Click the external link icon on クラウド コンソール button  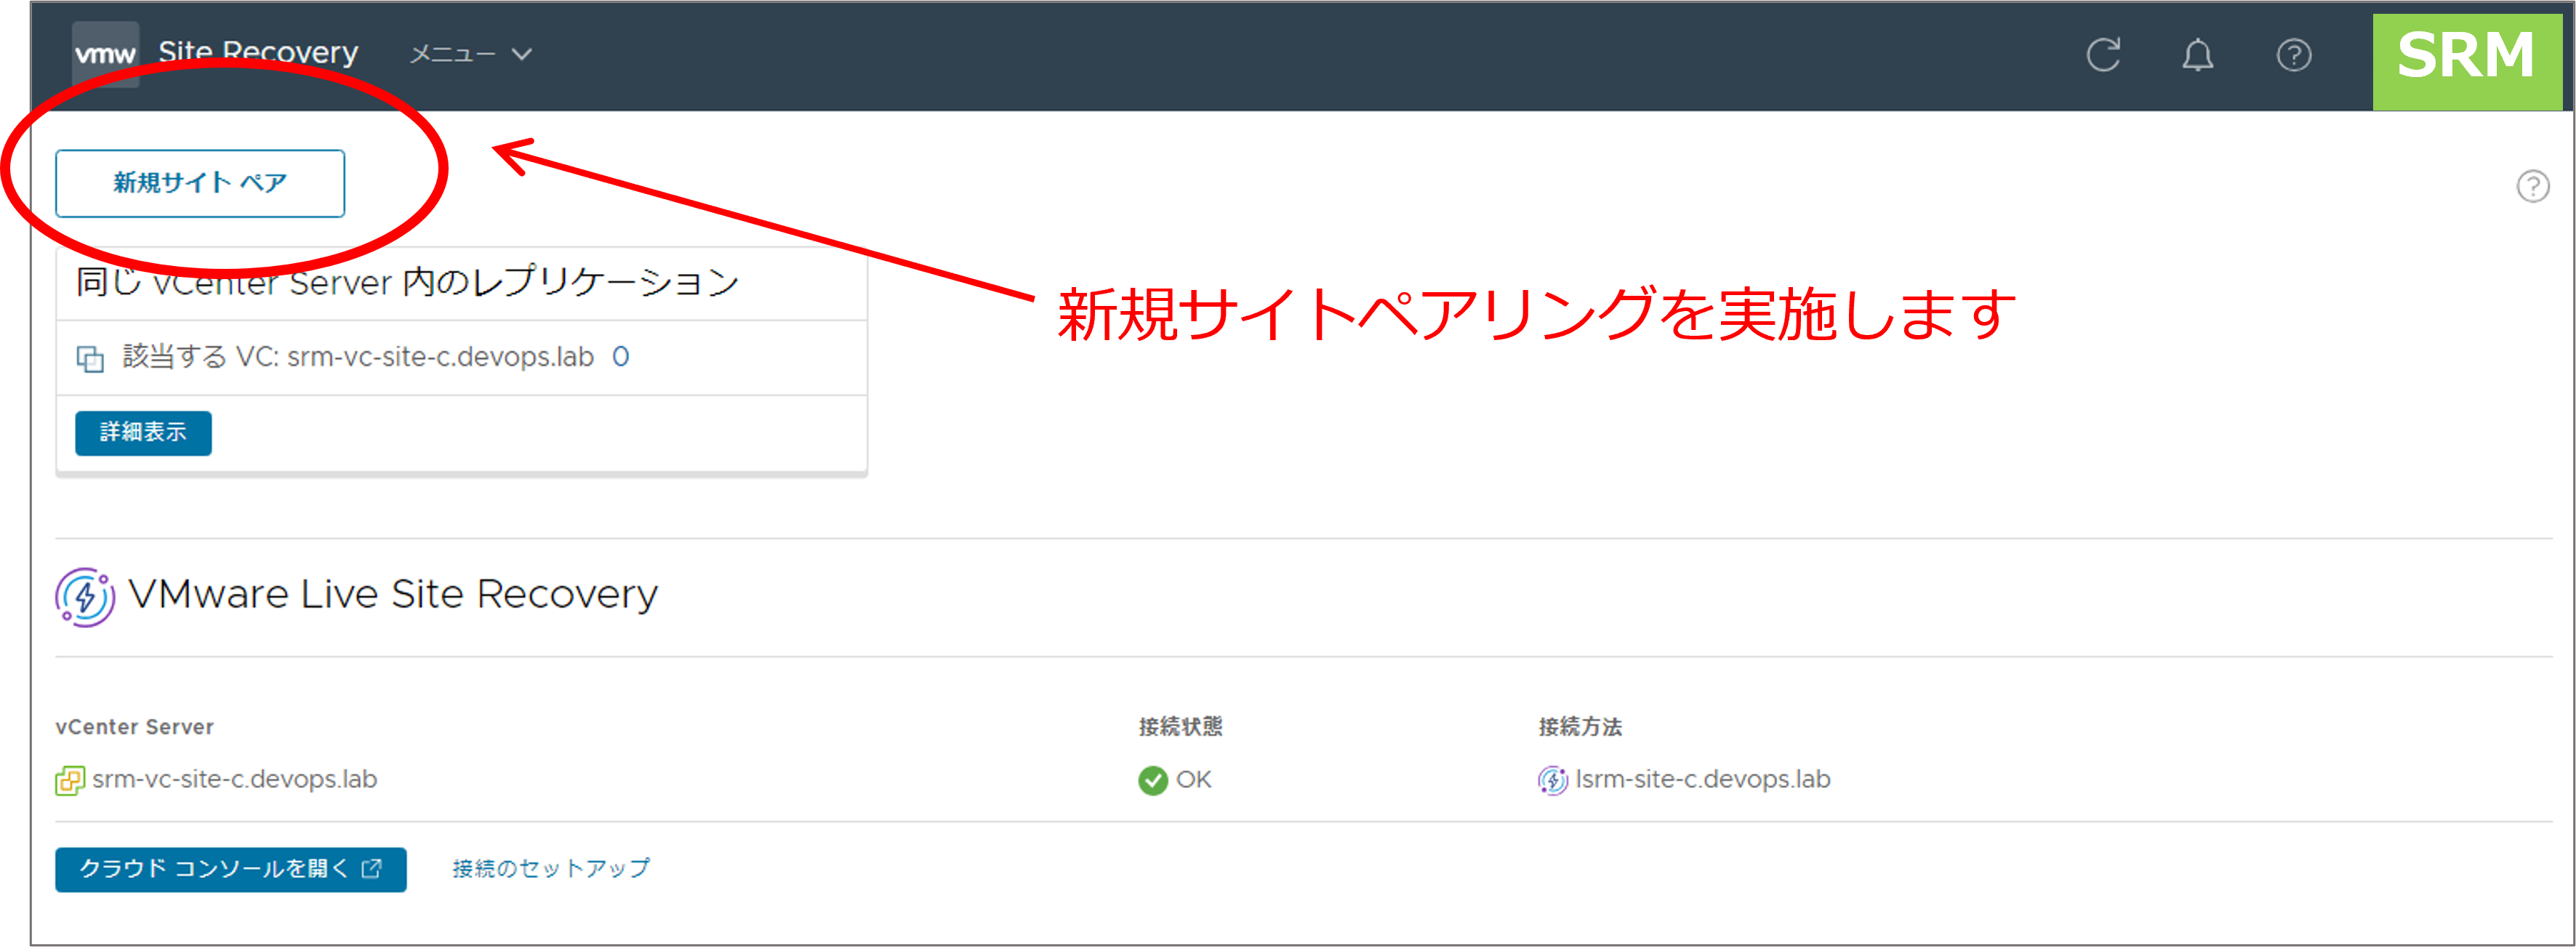point(371,868)
